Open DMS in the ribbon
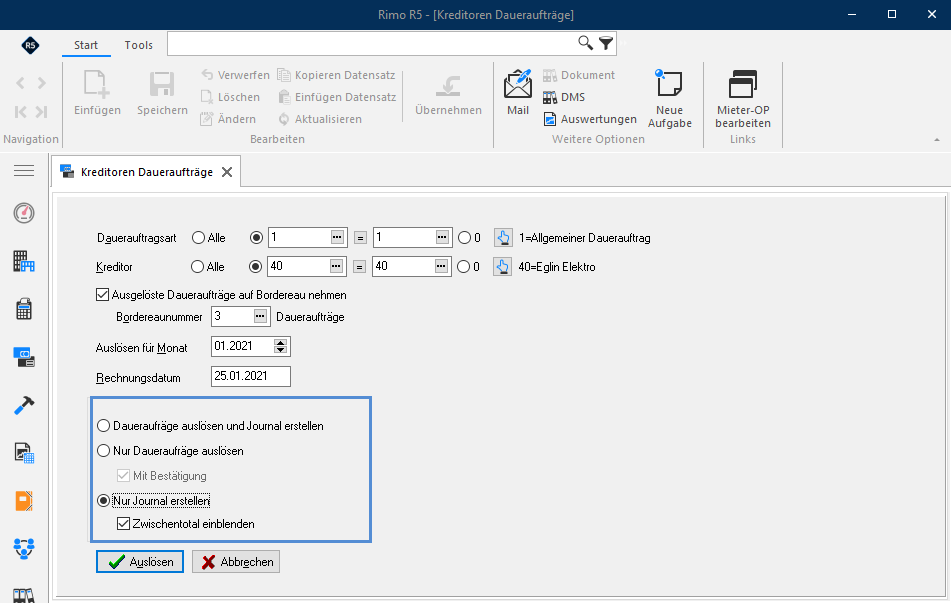The width and height of the screenshot is (951, 603). (564, 97)
